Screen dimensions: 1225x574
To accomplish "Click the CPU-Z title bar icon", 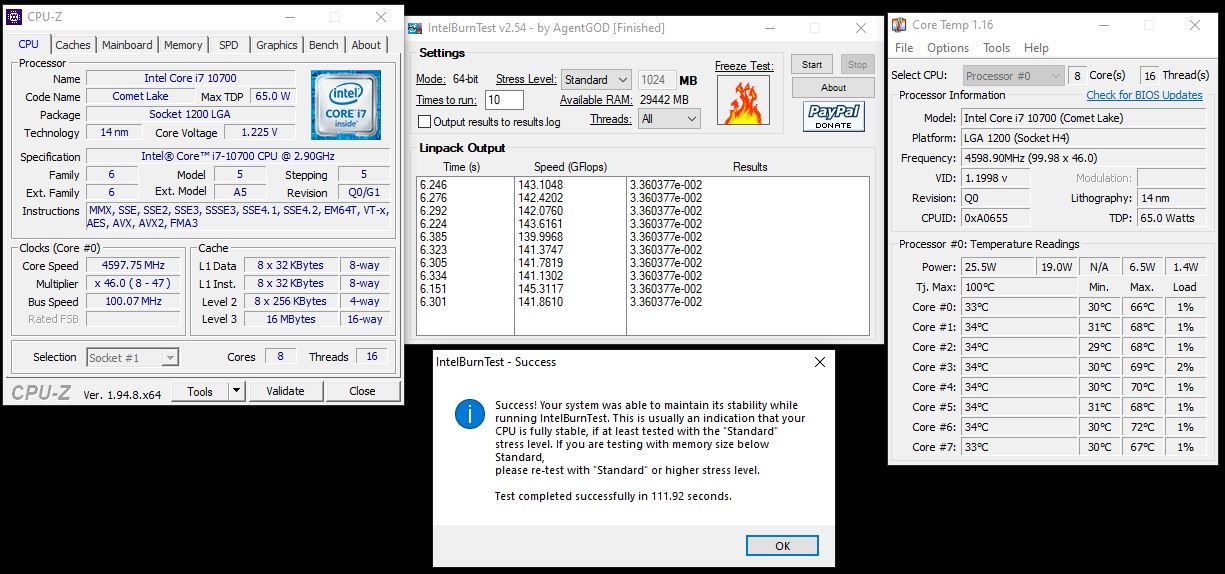I will tap(13, 17).
